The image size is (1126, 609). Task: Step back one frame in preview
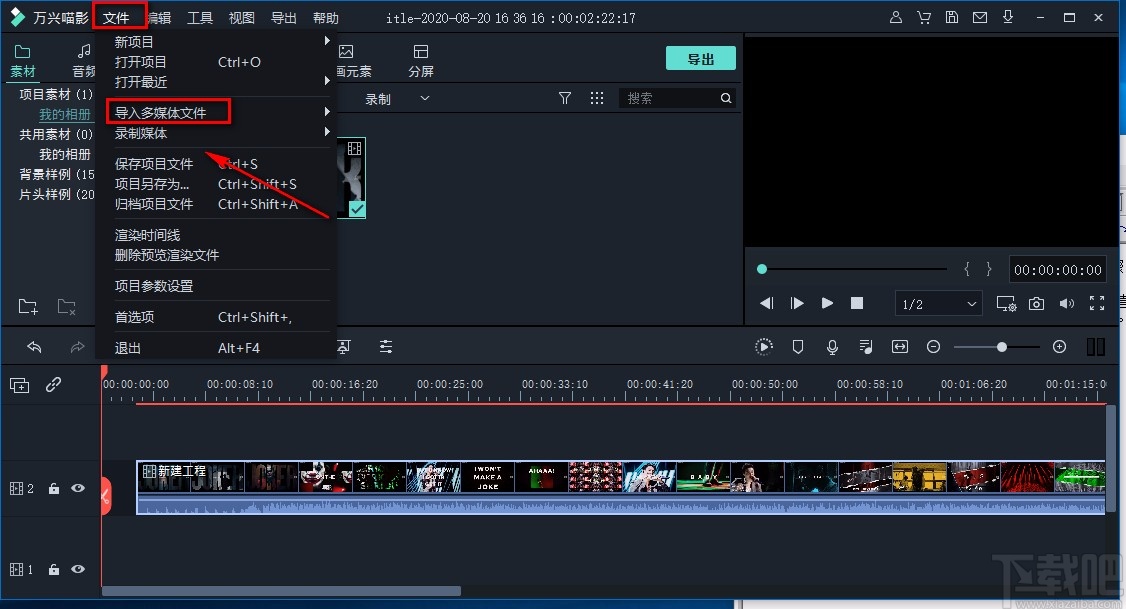pyautogui.click(x=767, y=303)
